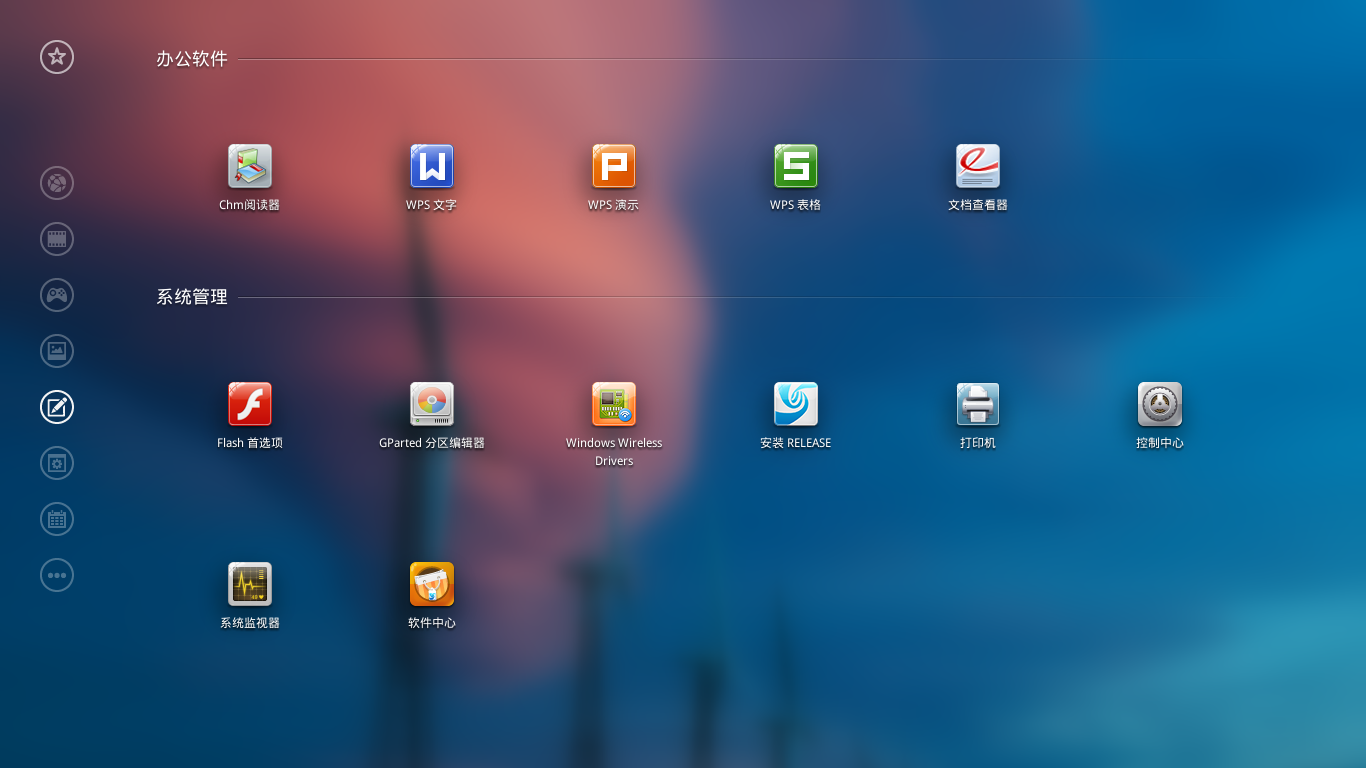The image size is (1366, 768).
Task: Open the 系统监视器 system monitor
Action: (x=250, y=596)
